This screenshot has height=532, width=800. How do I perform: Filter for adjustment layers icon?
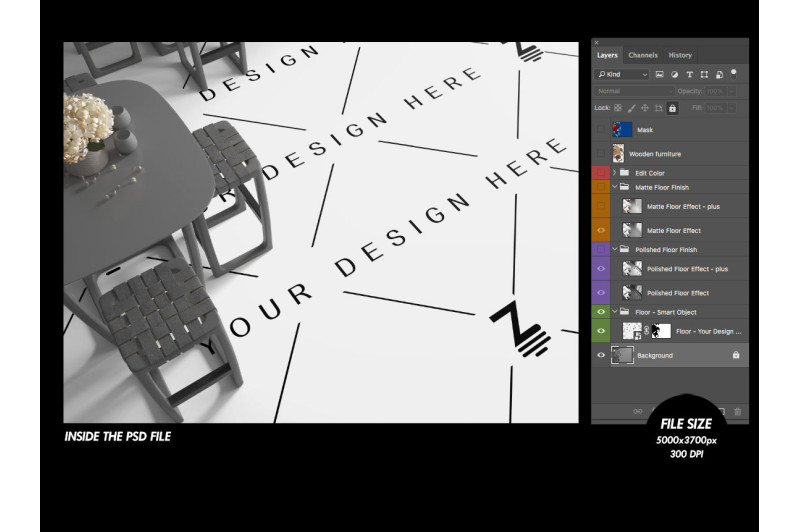[x=674, y=74]
